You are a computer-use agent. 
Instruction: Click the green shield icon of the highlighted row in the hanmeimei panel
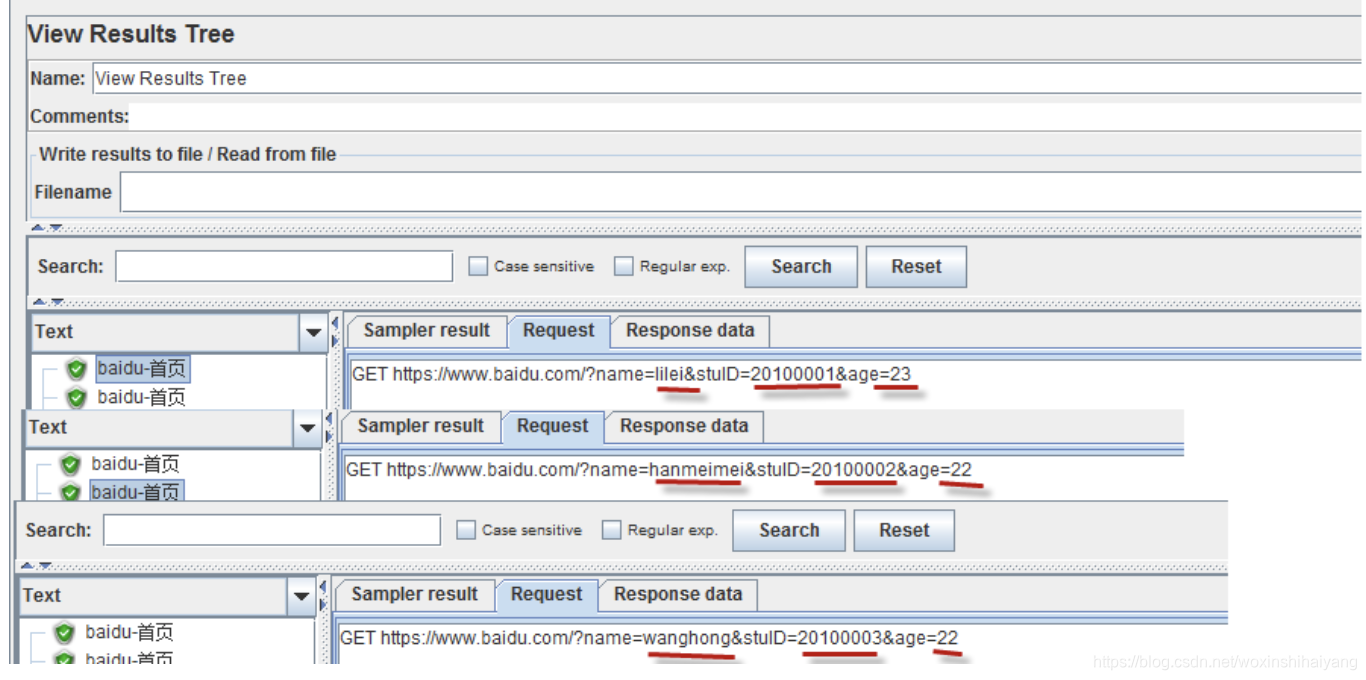click(x=71, y=492)
